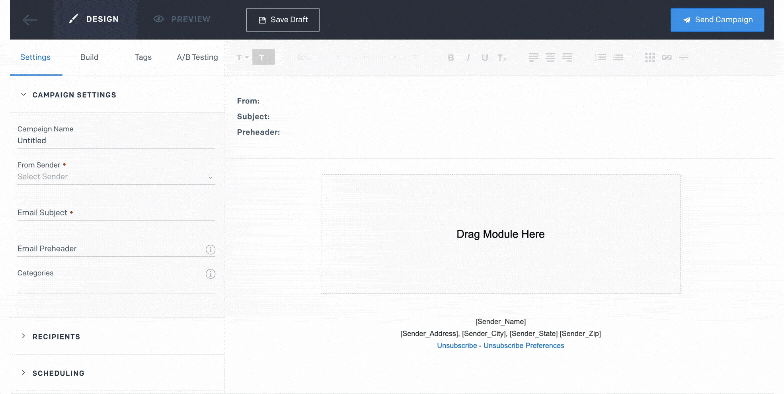This screenshot has width=784, height=394.
Task: Click the Unsubscribe link
Action: tap(456, 346)
